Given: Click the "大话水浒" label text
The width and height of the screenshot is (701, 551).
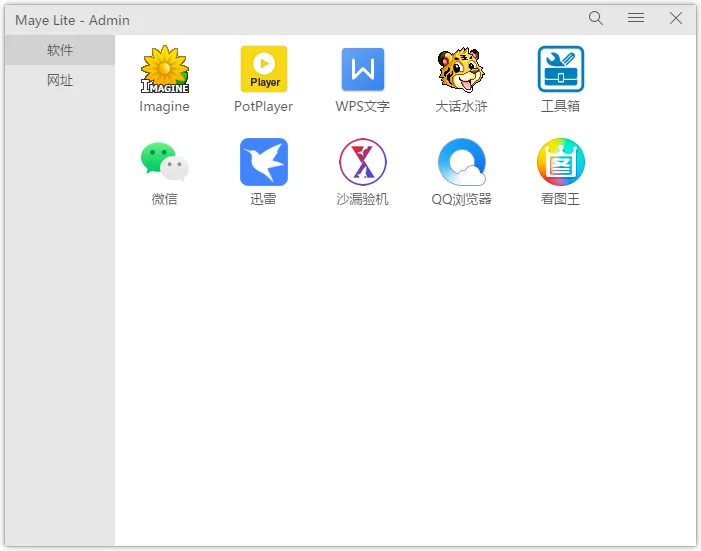Looking at the screenshot, I should click(461, 106).
